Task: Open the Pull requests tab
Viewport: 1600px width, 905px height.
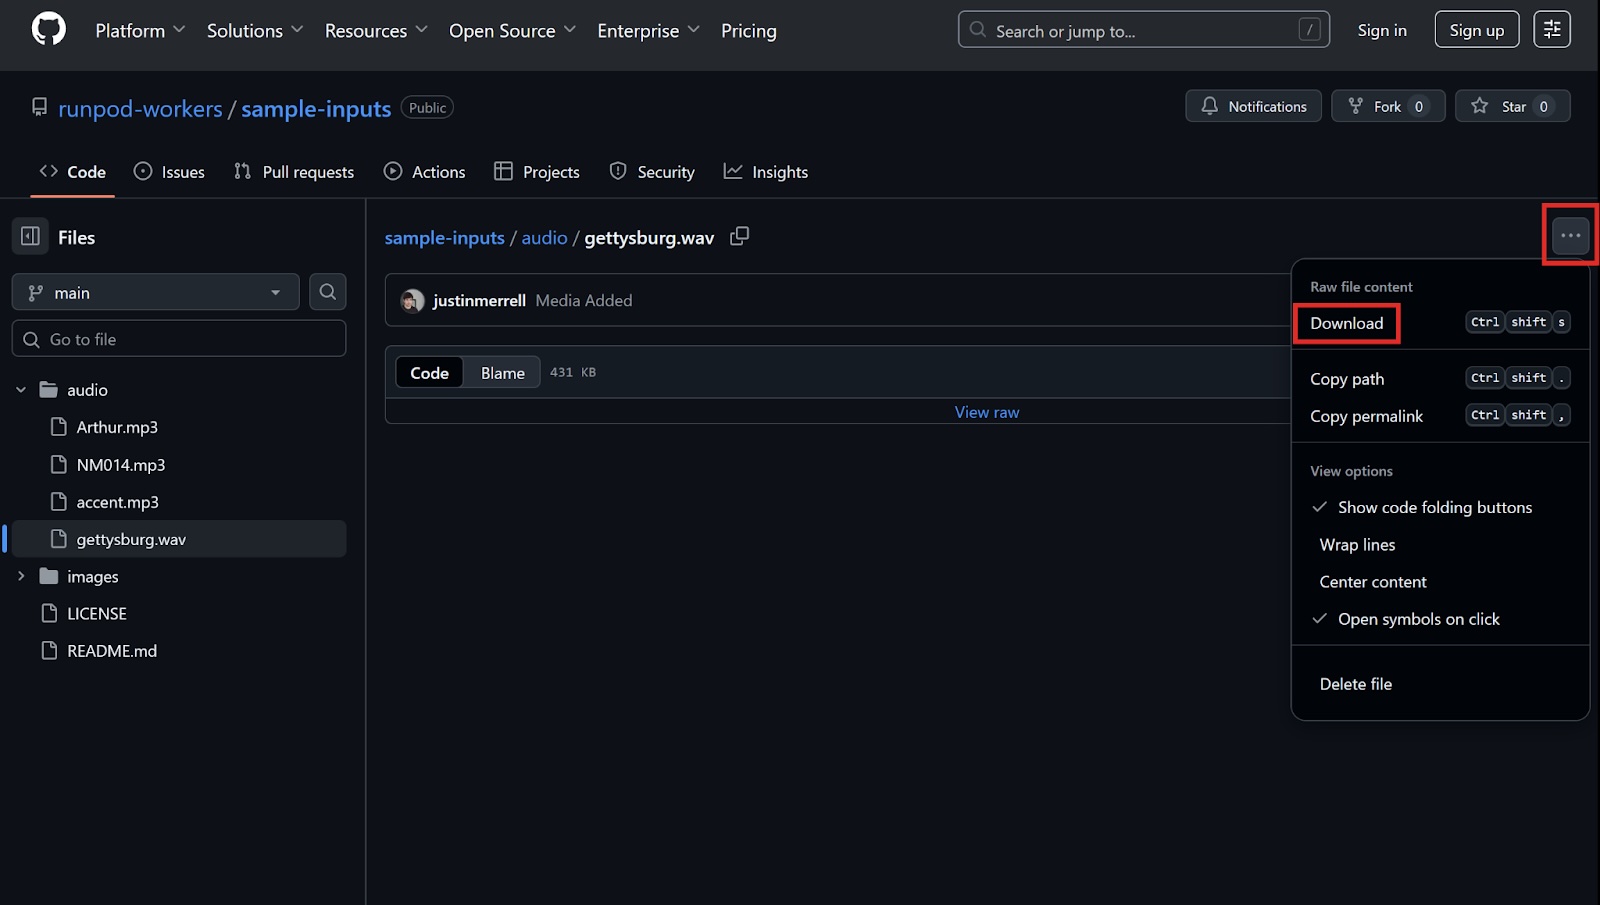Action: (294, 172)
